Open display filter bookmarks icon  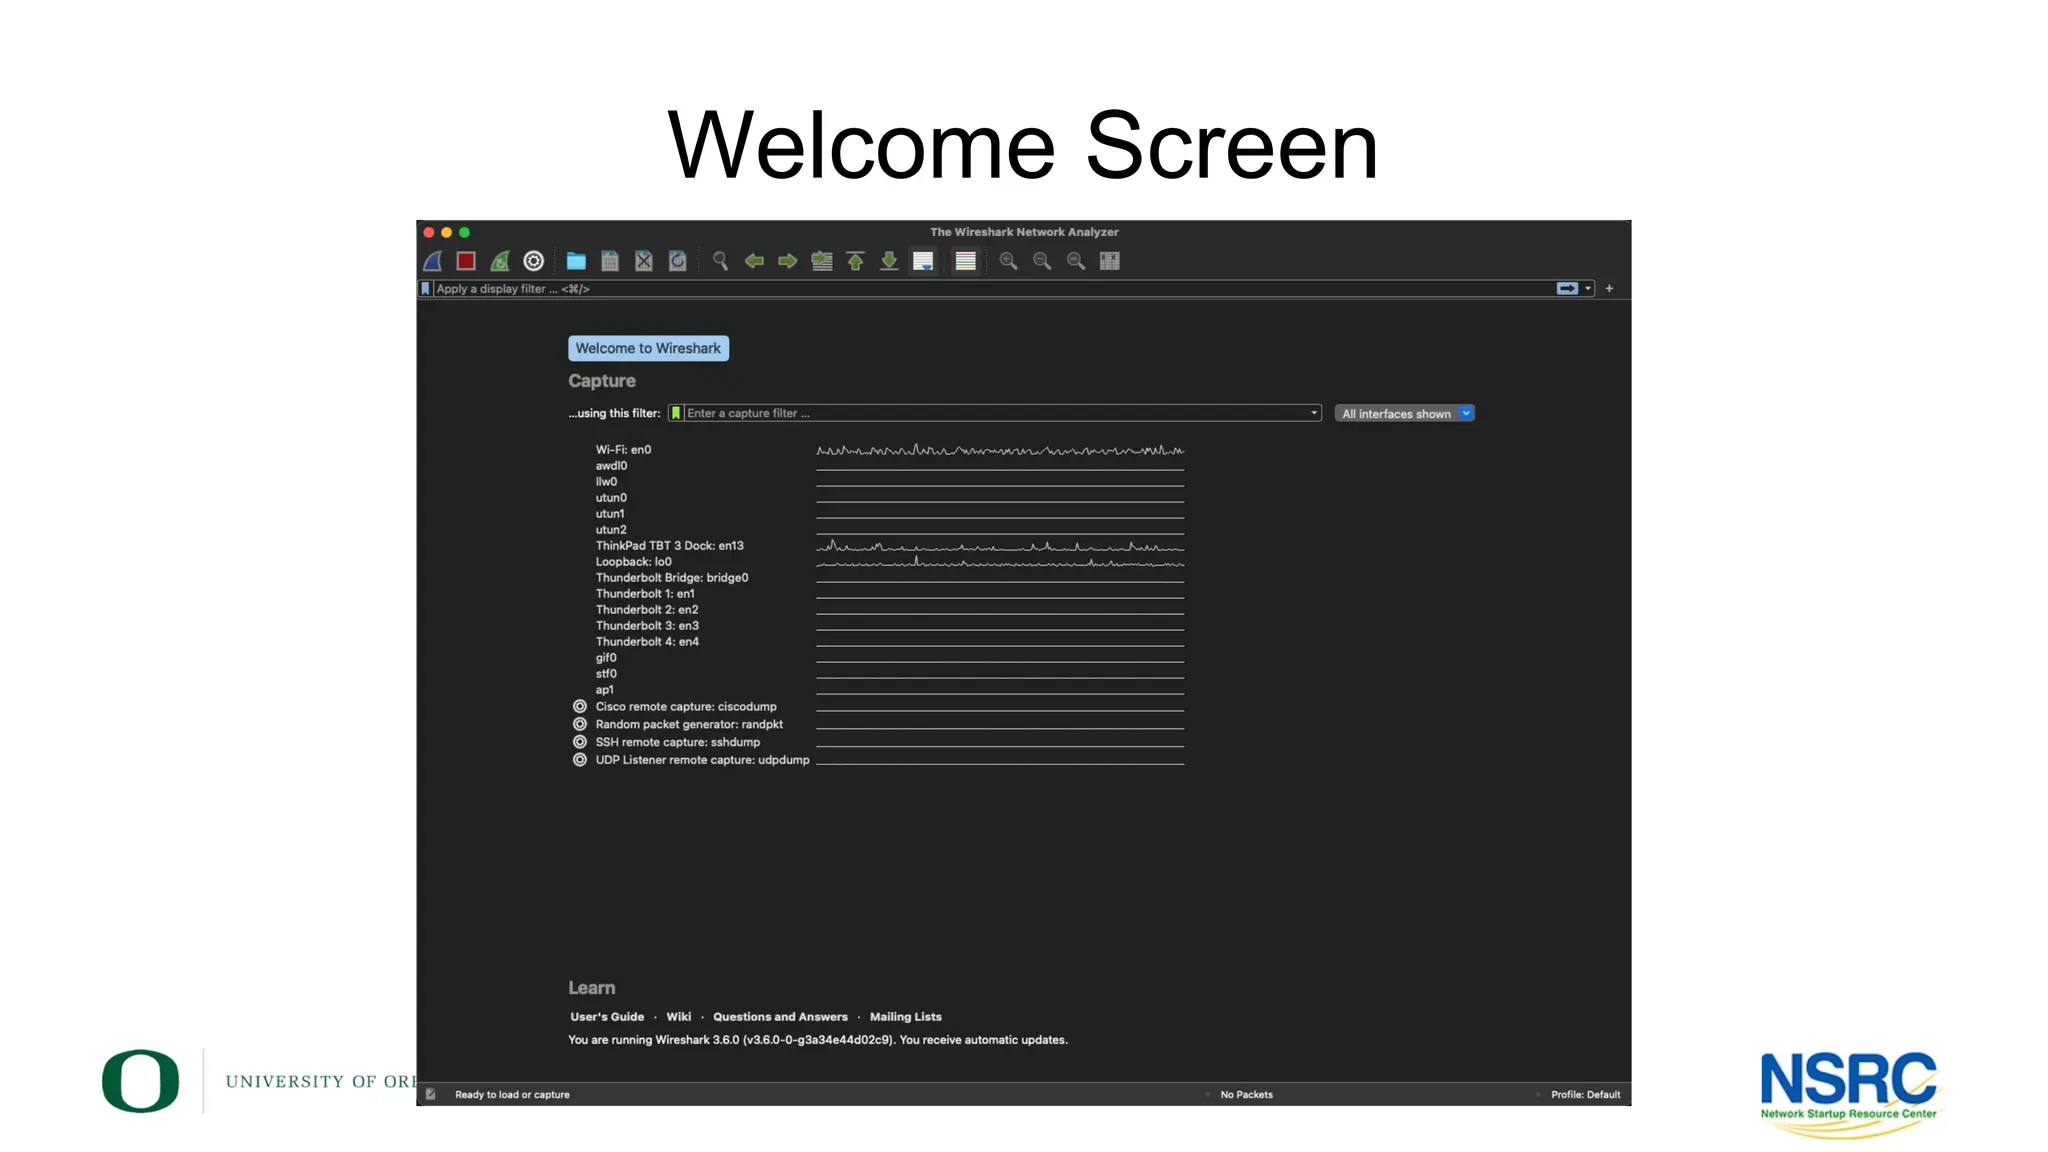tap(425, 289)
